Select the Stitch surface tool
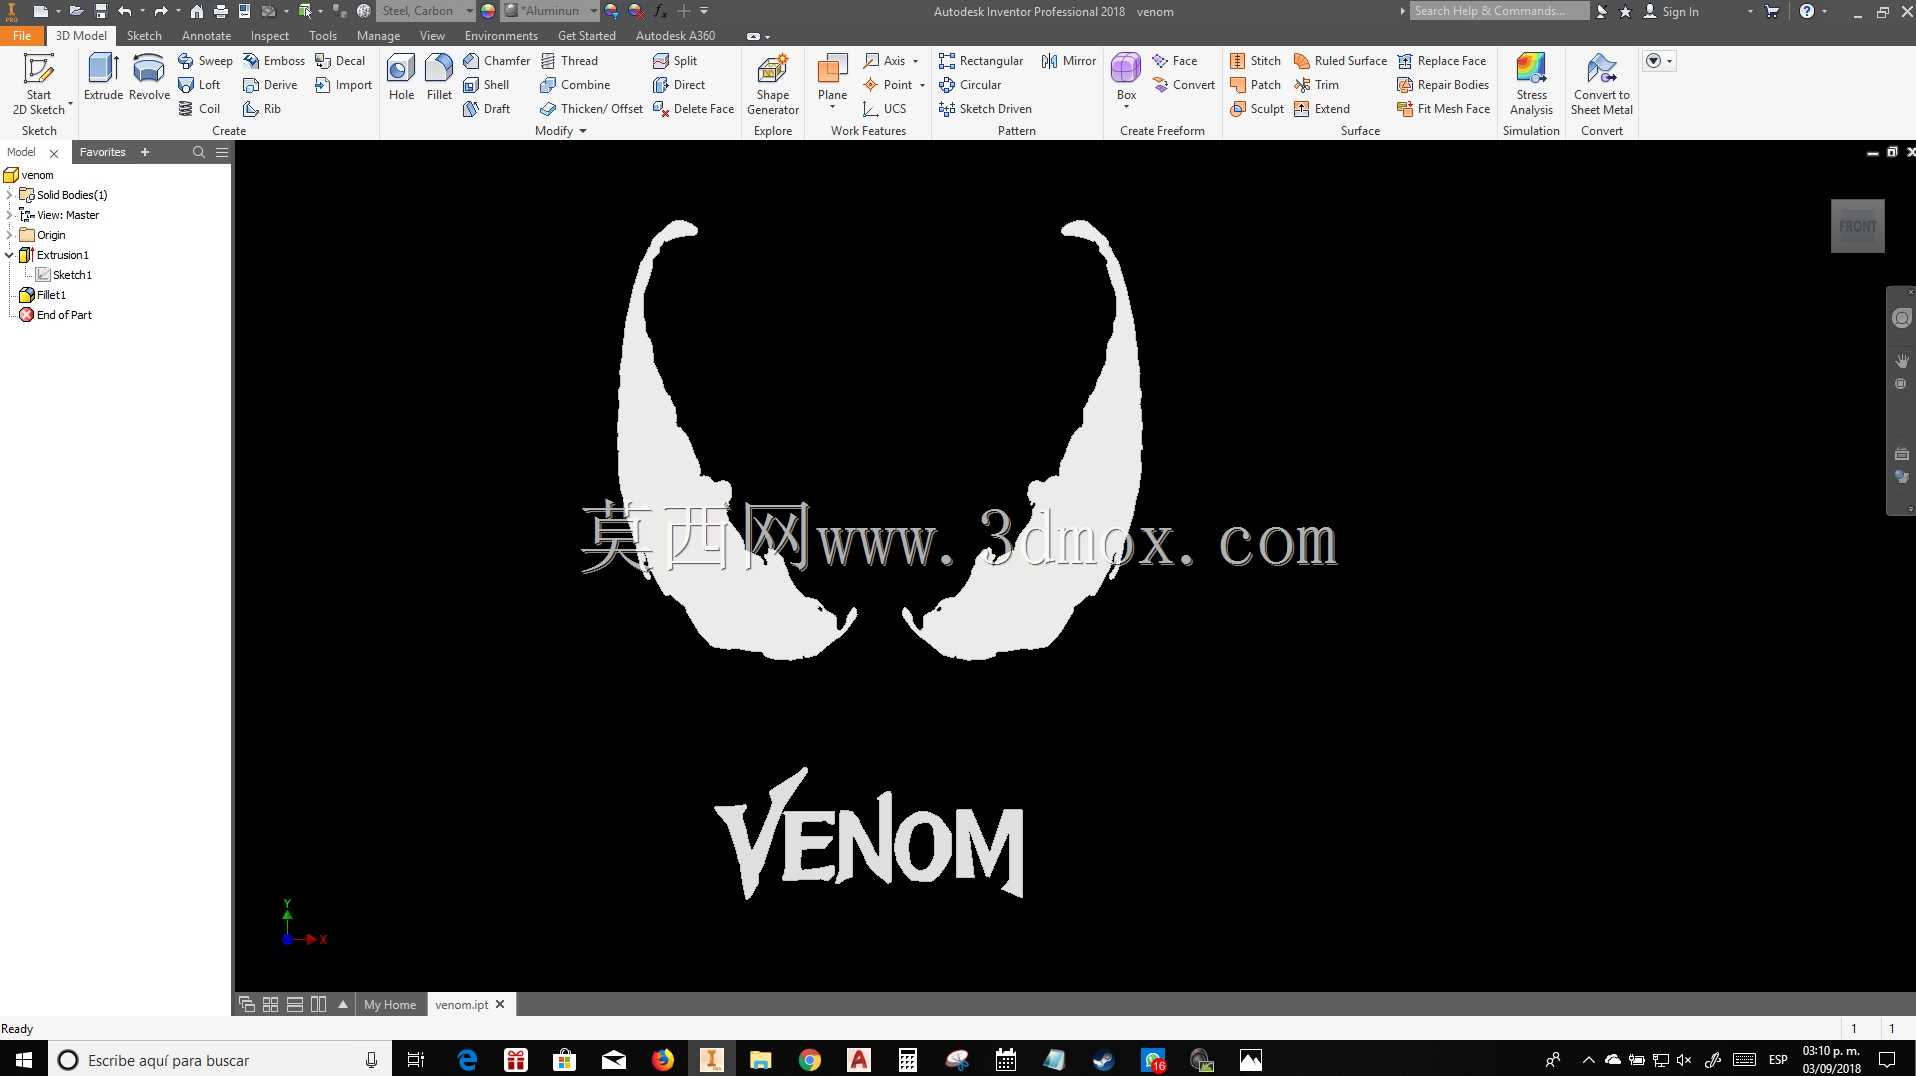This screenshot has height=1076, width=1916. [x=1255, y=61]
